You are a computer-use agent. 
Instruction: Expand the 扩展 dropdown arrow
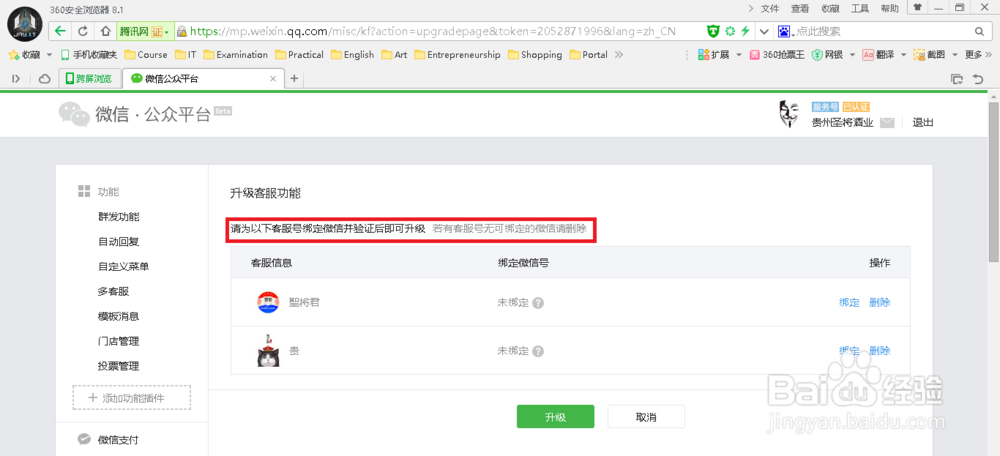(x=739, y=55)
